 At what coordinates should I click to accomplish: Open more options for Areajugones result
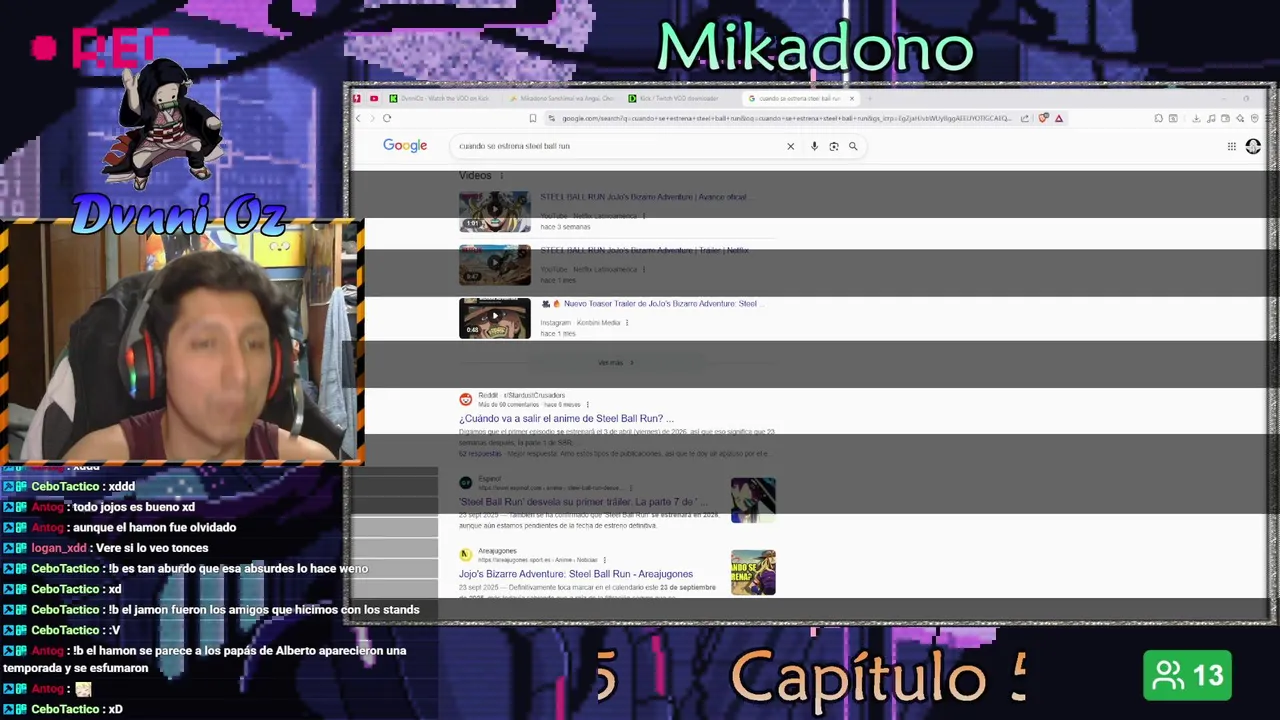(x=605, y=560)
